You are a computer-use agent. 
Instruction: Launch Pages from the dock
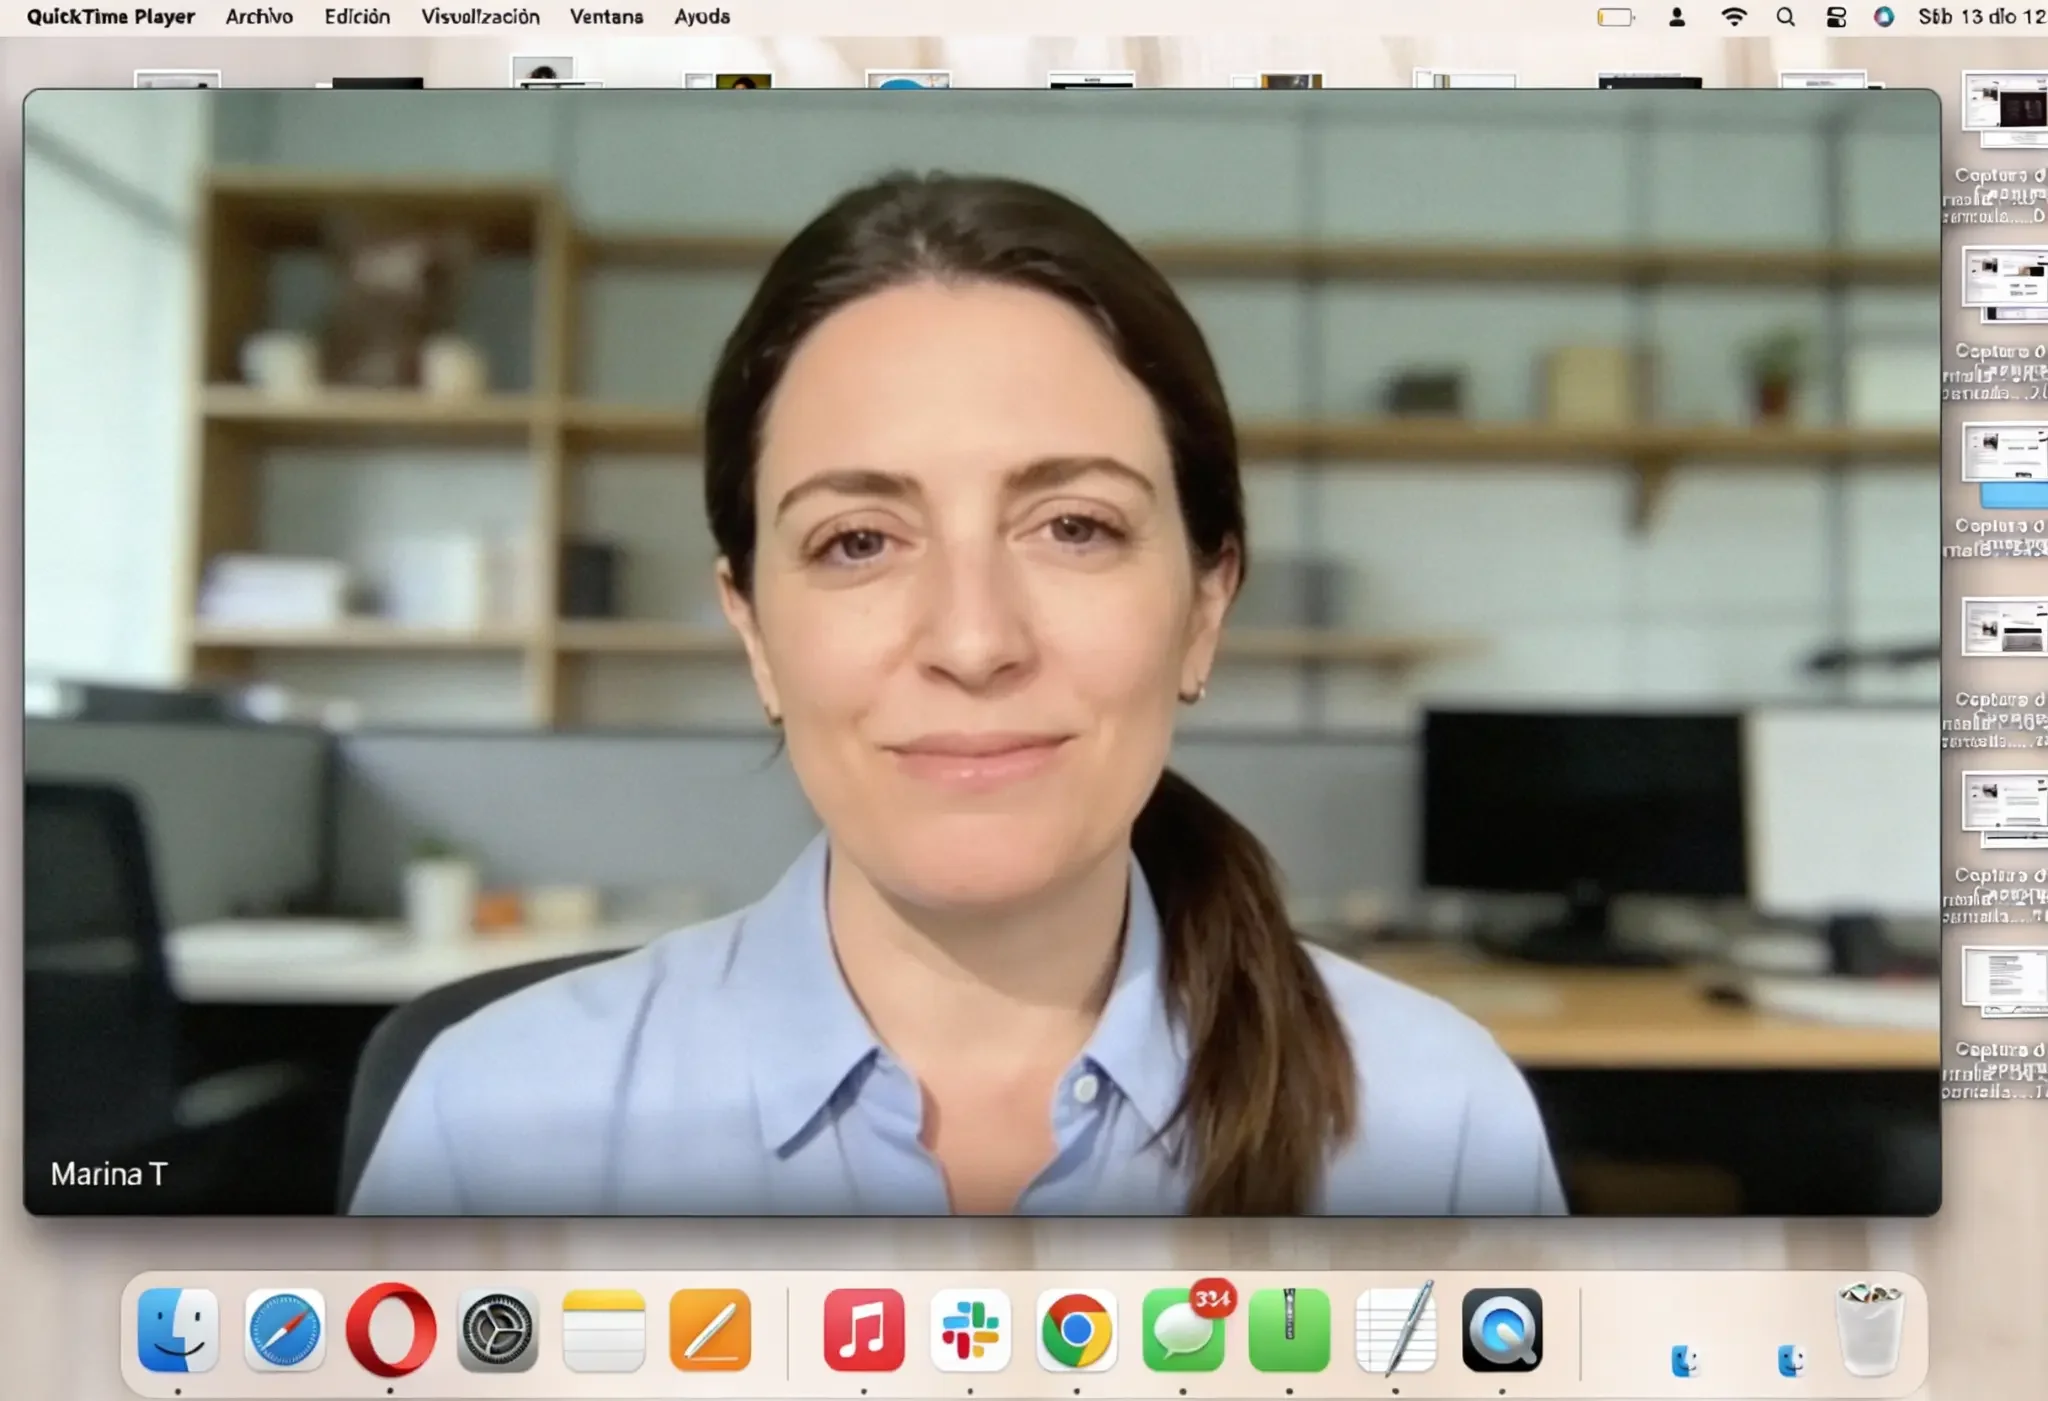[710, 1331]
